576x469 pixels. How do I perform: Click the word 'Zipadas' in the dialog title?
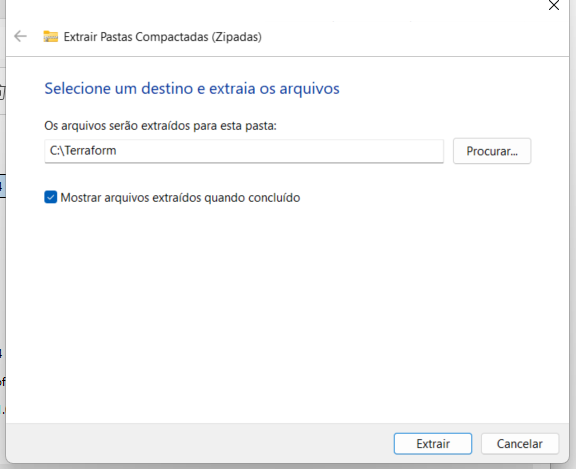pyautogui.click(x=237, y=37)
